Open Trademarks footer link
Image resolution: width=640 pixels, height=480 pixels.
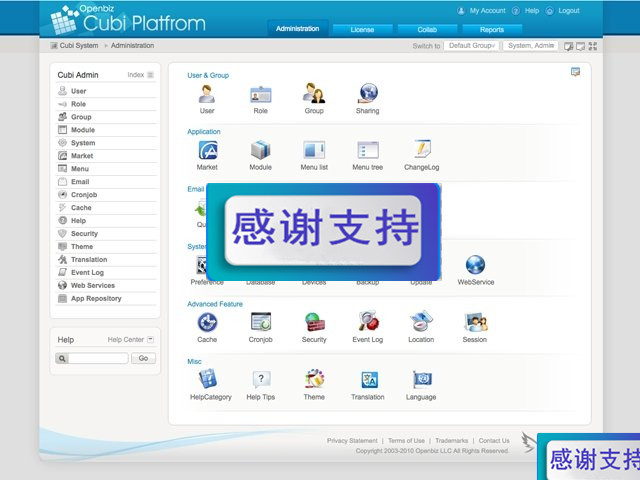[451, 440]
